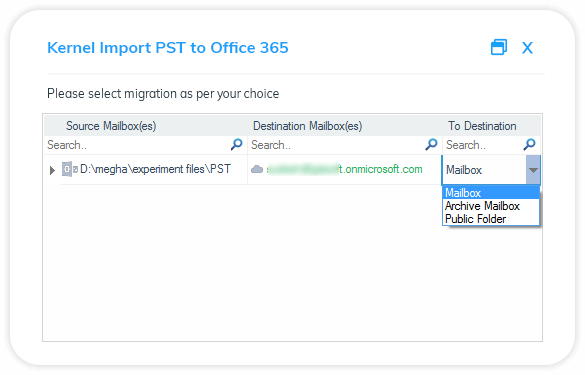The image size is (585, 375).
Task: Click the restore window icon in title
Action: 499,47
